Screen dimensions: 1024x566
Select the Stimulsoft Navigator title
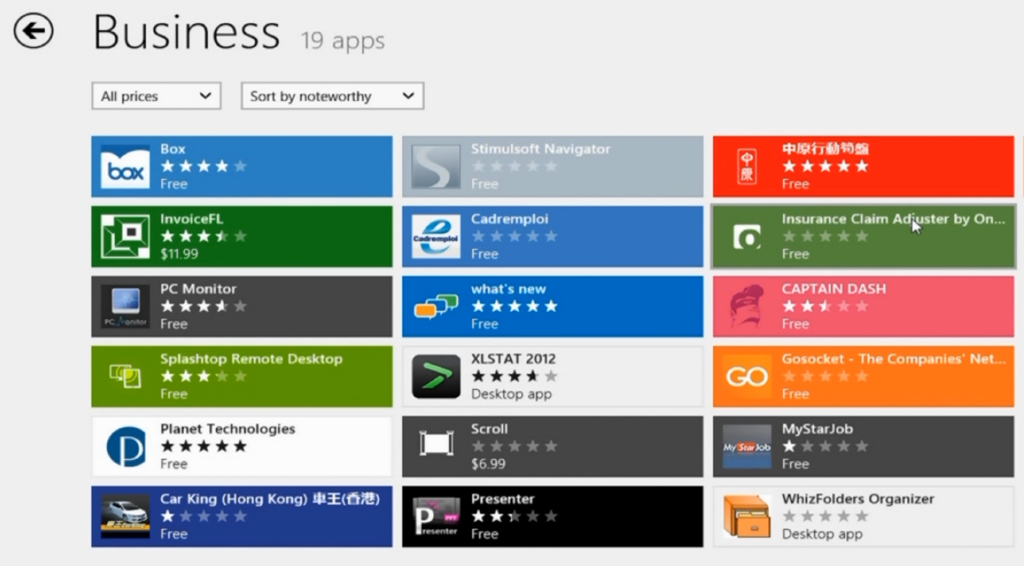tap(541, 149)
